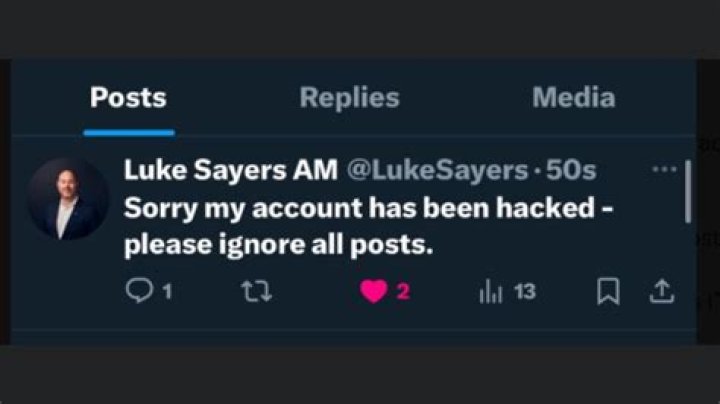Reply to Luke Sayers' hacked post
The image size is (720, 404).
138,292
